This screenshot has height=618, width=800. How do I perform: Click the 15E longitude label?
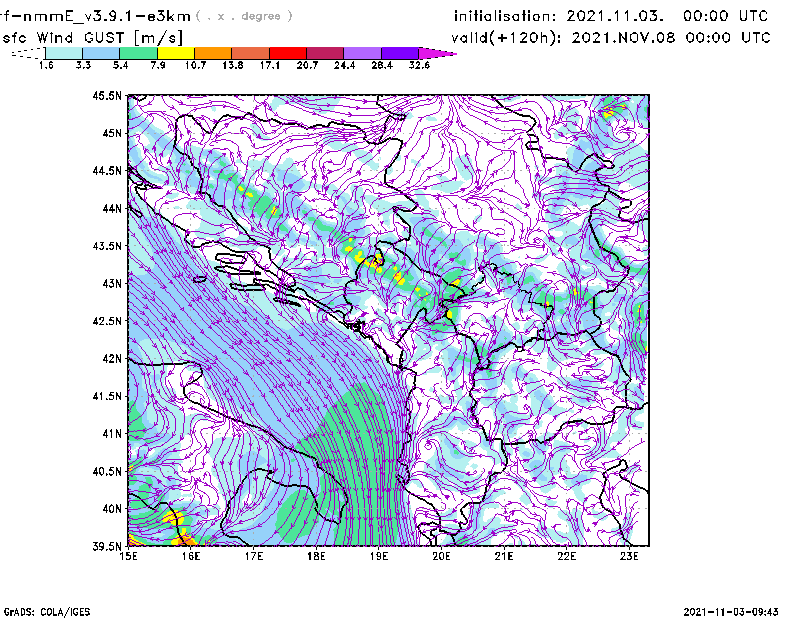coord(129,556)
